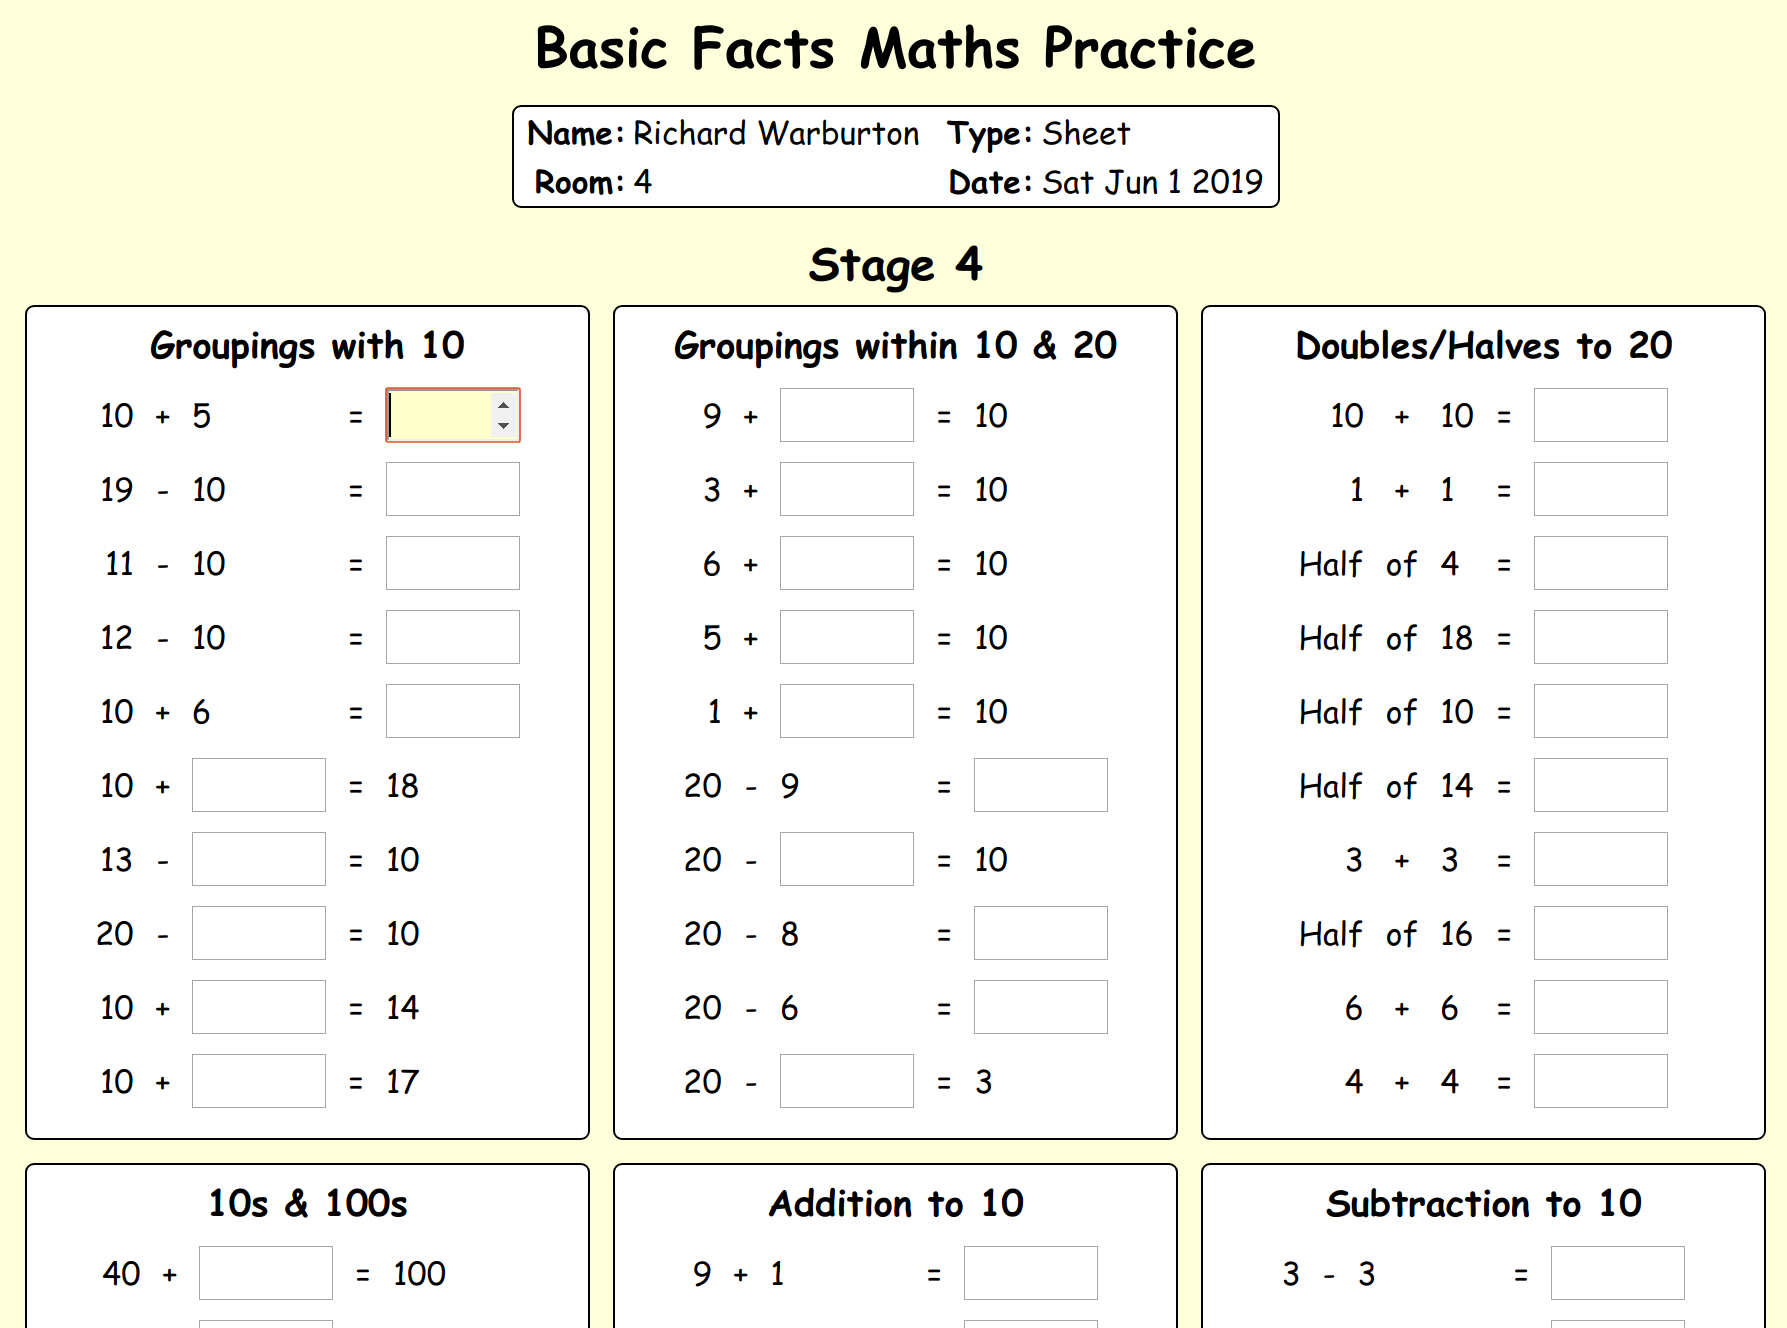Focus the answer field for 12 - 10

(x=452, y=637)
